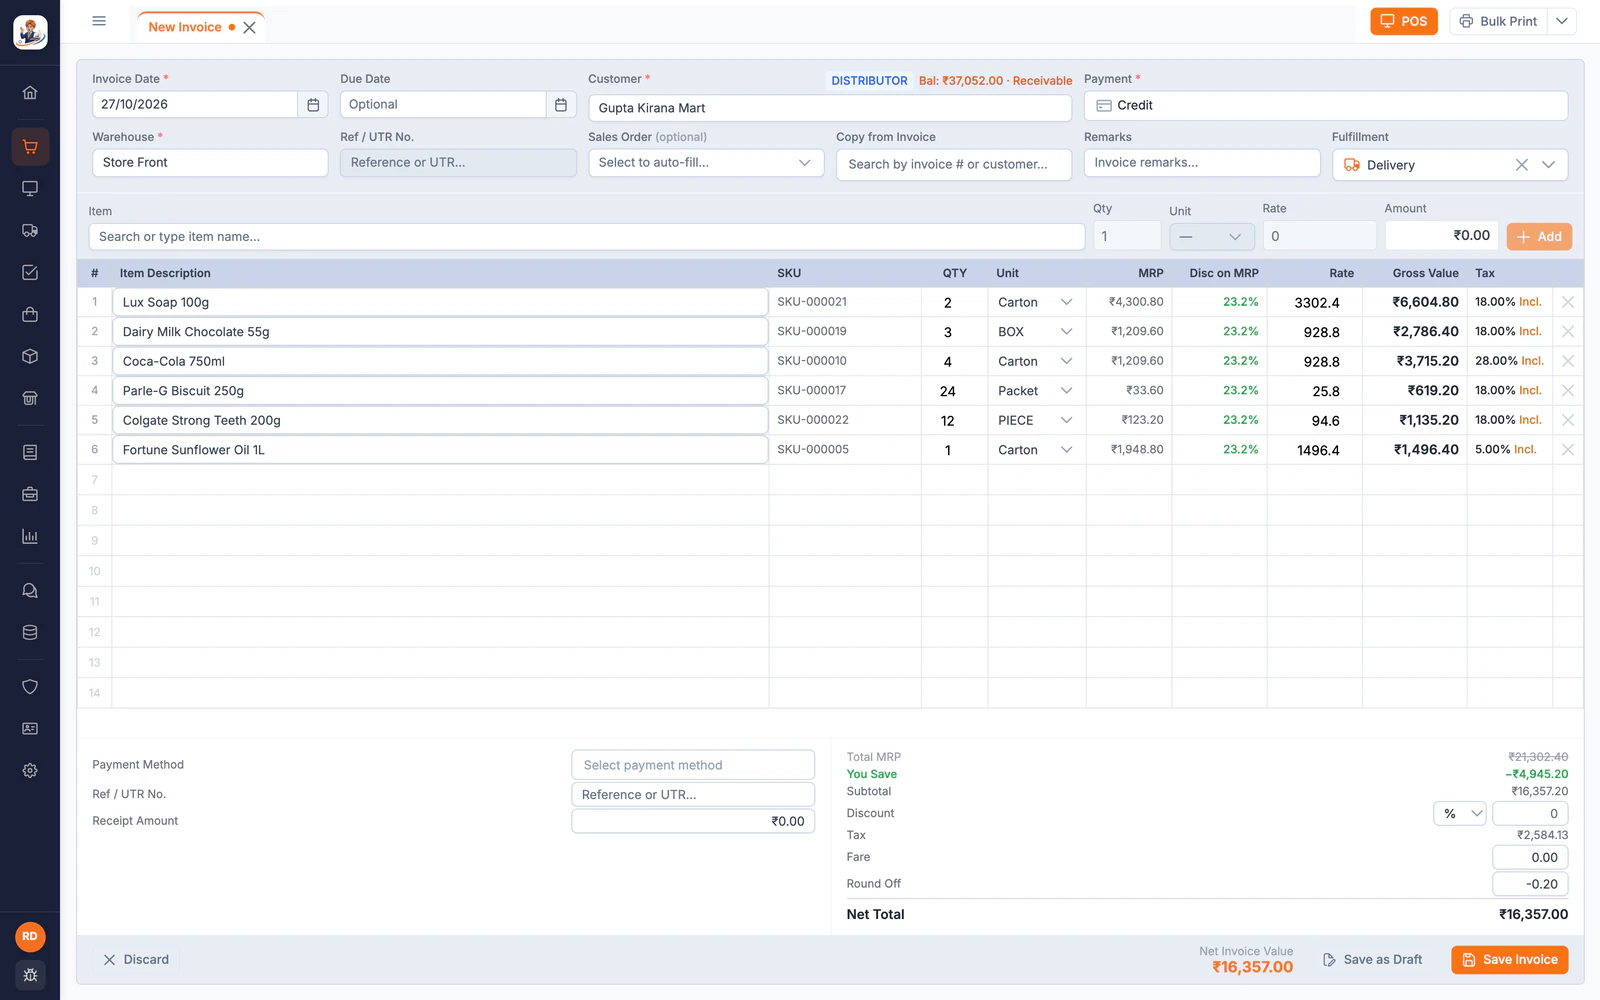The height and width of the screenshot is (1000, 1600).
Task: Expand the Bulk Print options arrow
Action: (x=1562, y=21)
